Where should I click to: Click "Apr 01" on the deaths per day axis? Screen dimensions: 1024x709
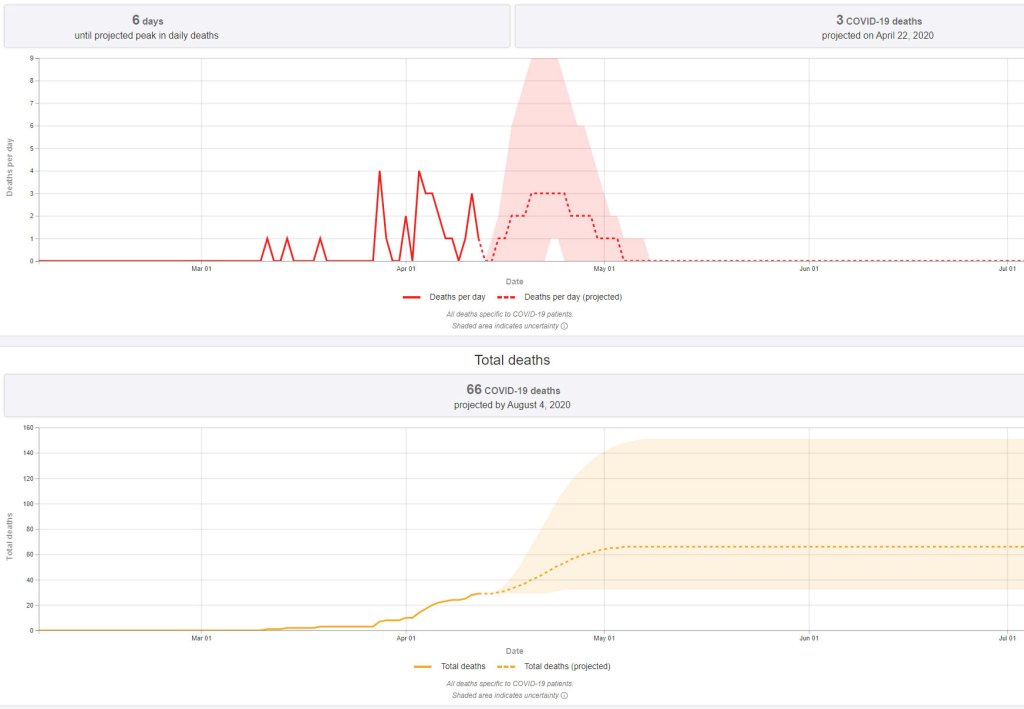(x=406, y=269)
